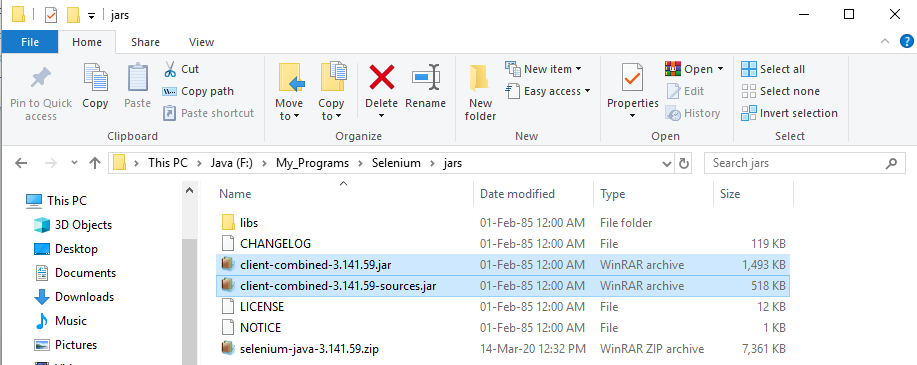Viewport: 917px width, 365px height.
Task: Delete the selected files with red X
Action: click(x=381, y=78)
